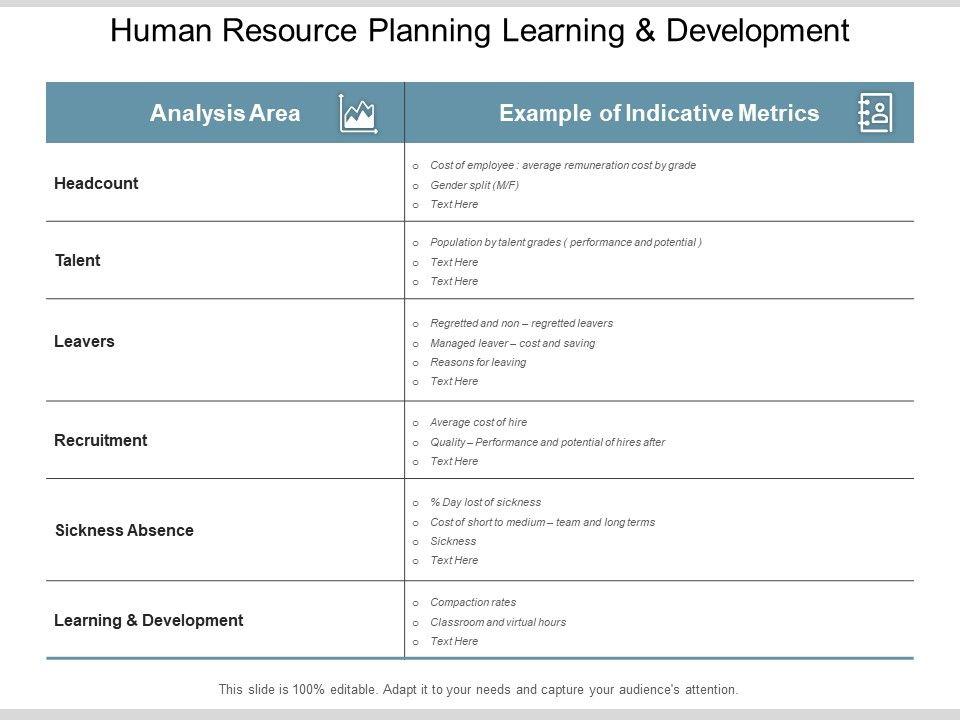Click the contact notebook icon in header

click(875, 113)
